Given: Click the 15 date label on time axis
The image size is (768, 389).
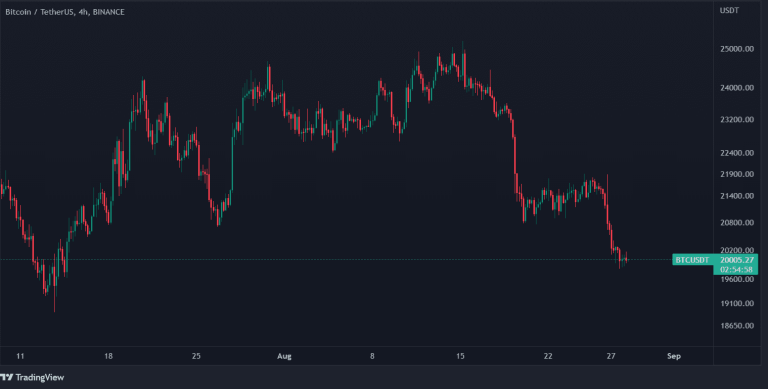Looking at the screenshot, I should pos(460,356).
